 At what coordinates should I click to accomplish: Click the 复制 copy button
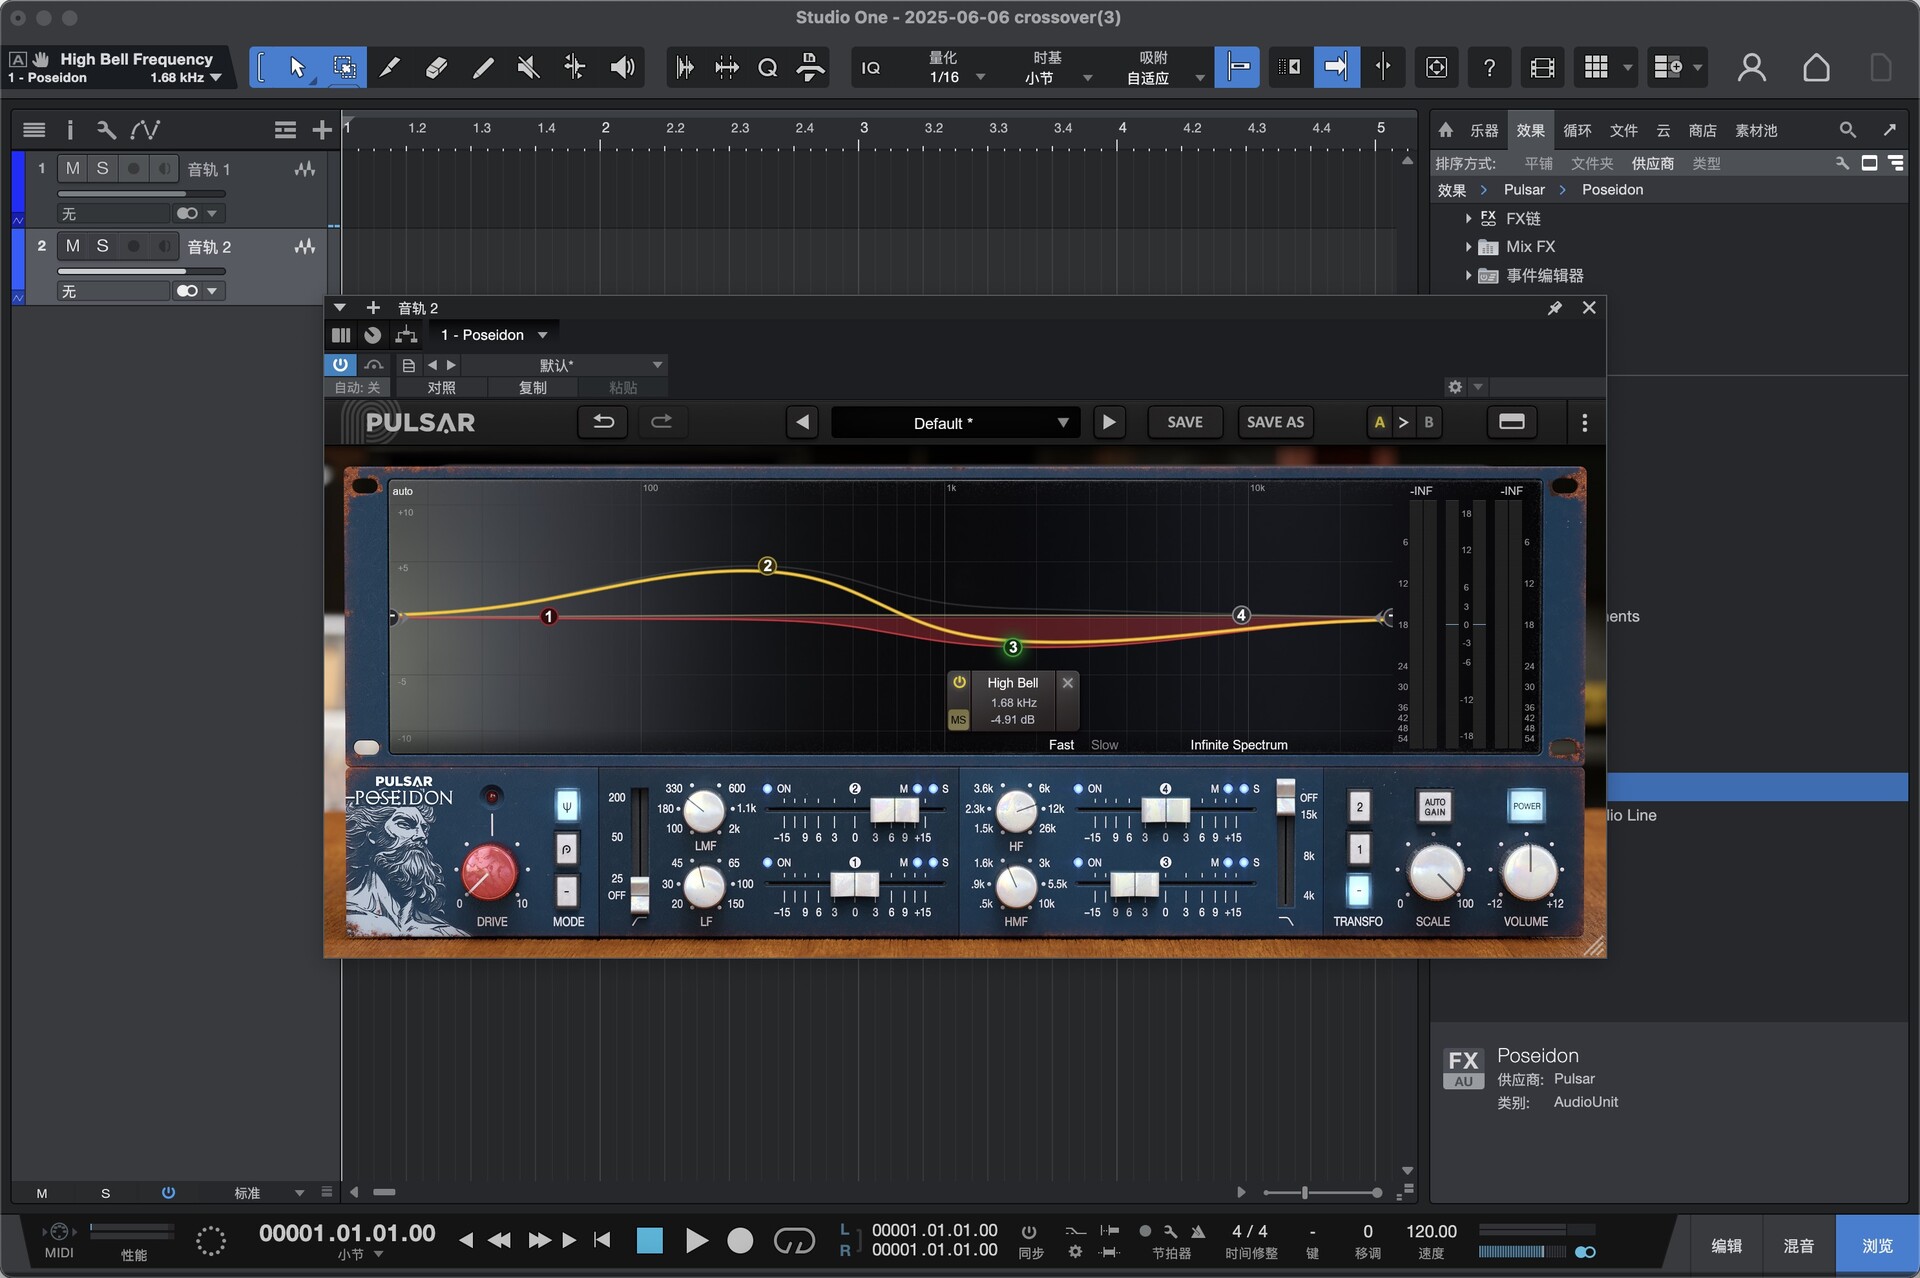point(532,387)
